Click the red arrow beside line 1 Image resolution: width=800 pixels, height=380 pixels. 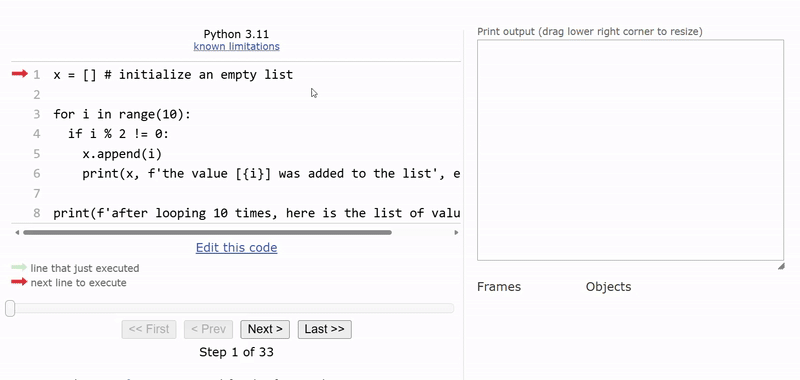[x=19, y=74]
